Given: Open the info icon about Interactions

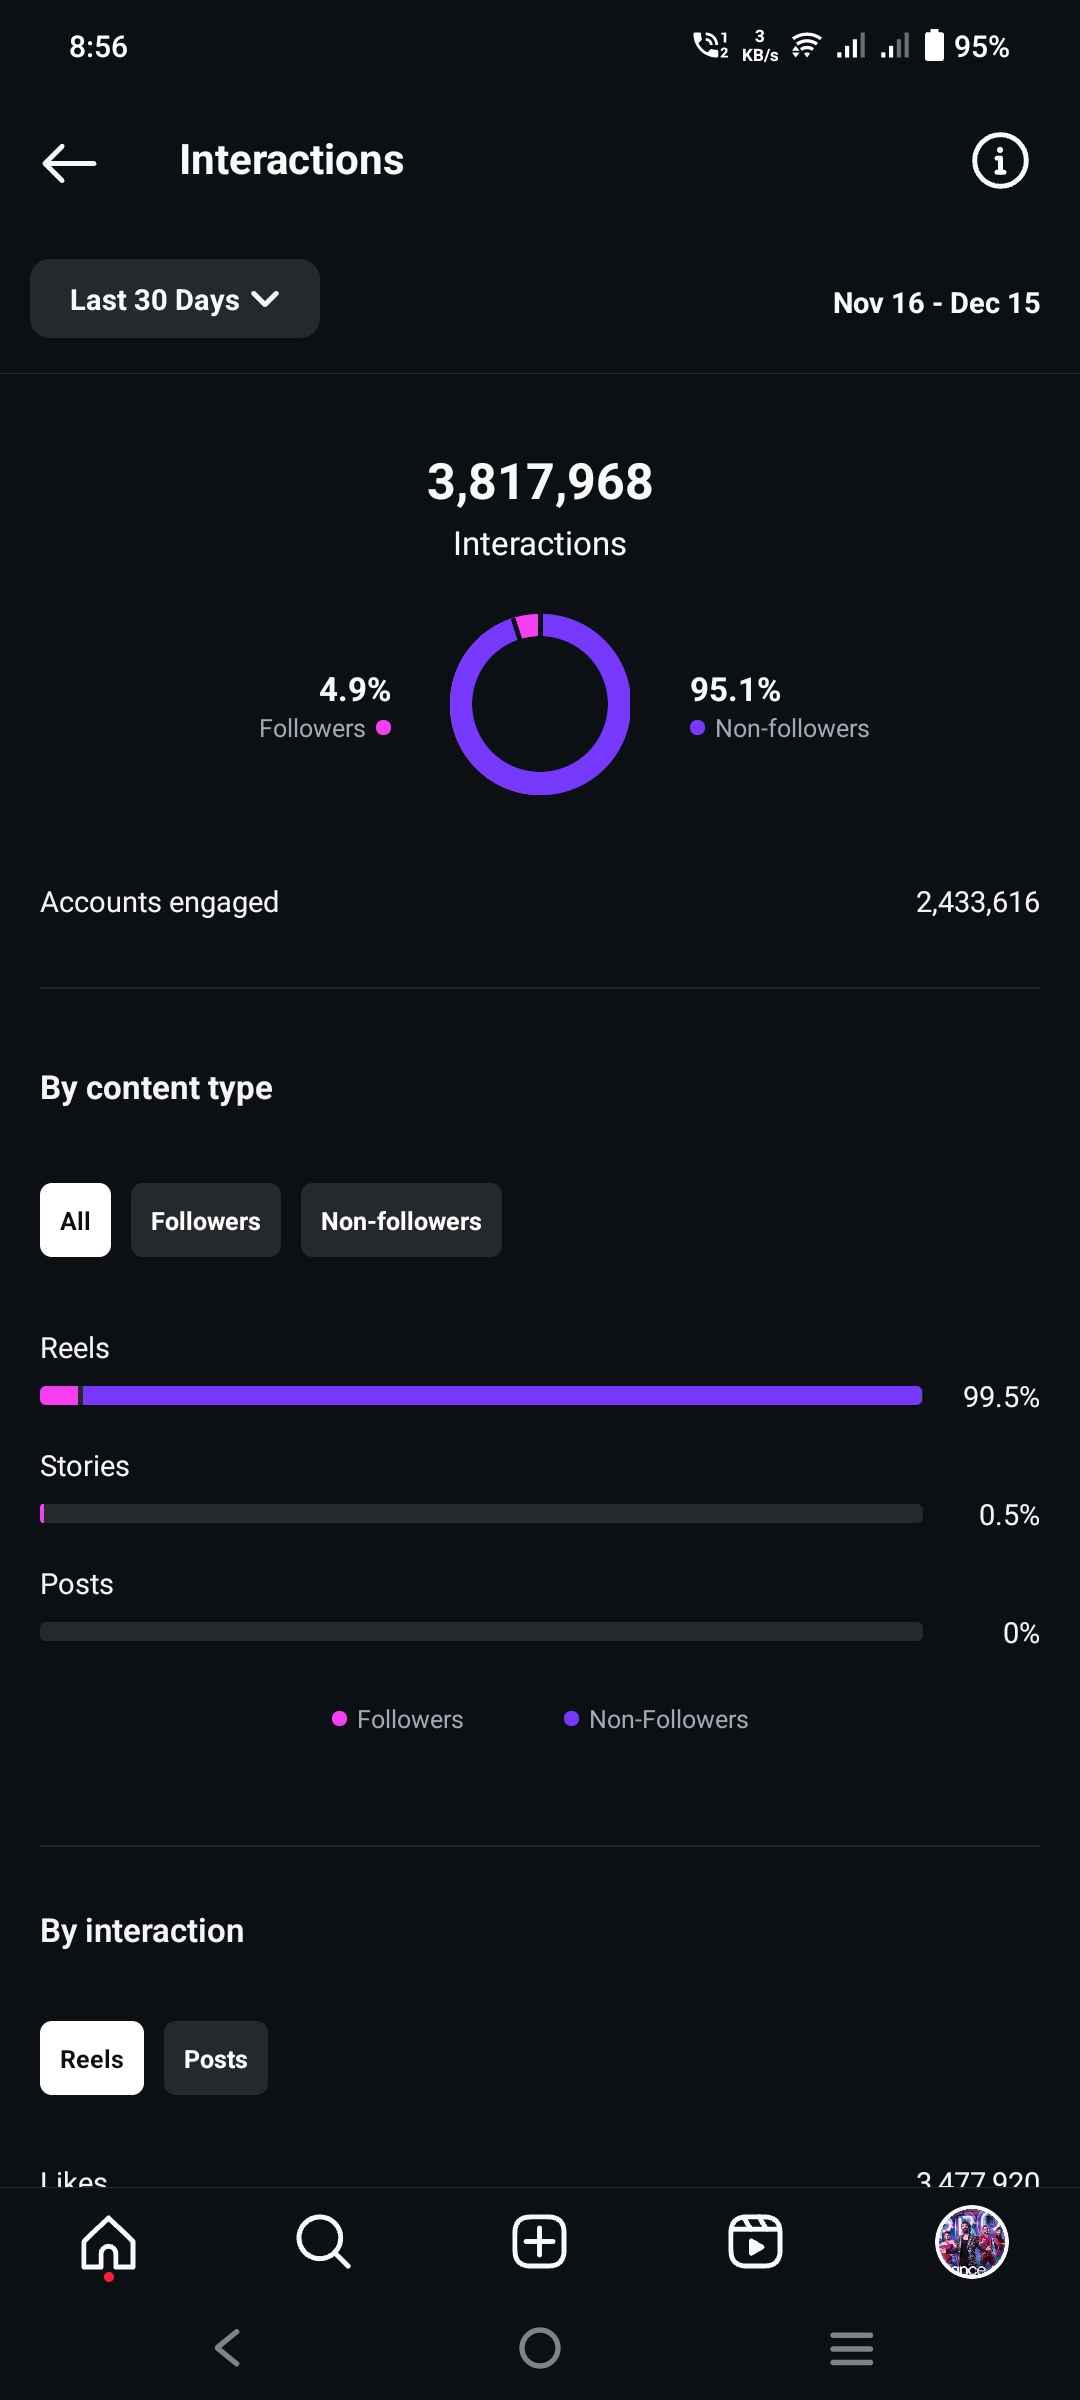Looking at the screenshot, I should [999, 161].
